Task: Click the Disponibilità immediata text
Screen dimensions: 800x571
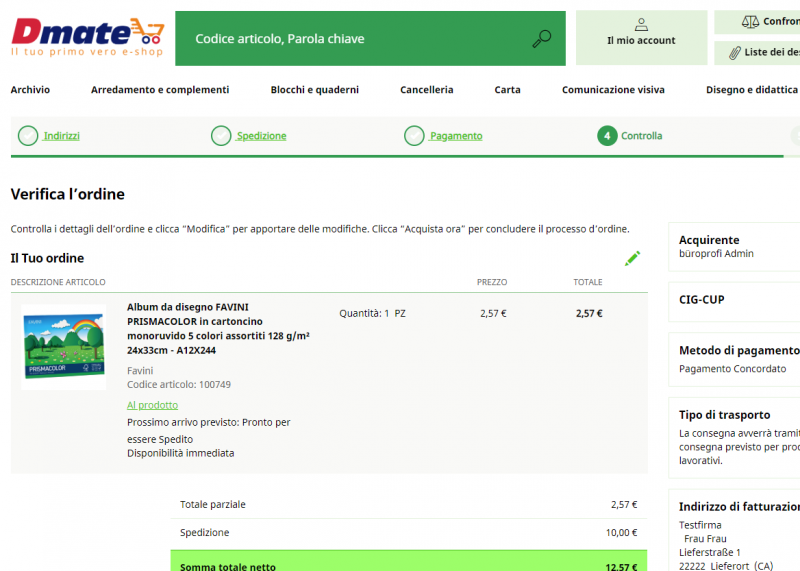Action: click(181, 453)
